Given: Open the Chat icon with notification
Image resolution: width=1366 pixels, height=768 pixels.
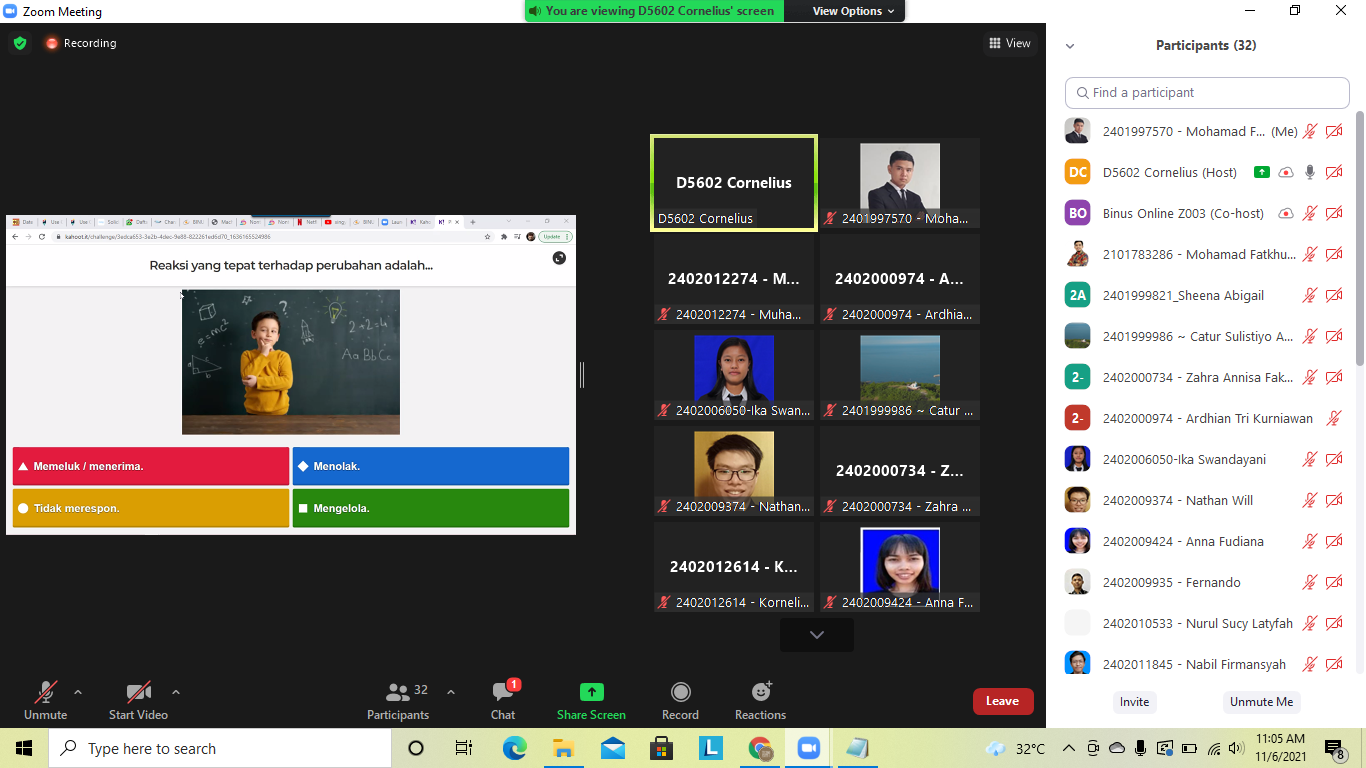Looking at the screenshot, I should (503, 692).
